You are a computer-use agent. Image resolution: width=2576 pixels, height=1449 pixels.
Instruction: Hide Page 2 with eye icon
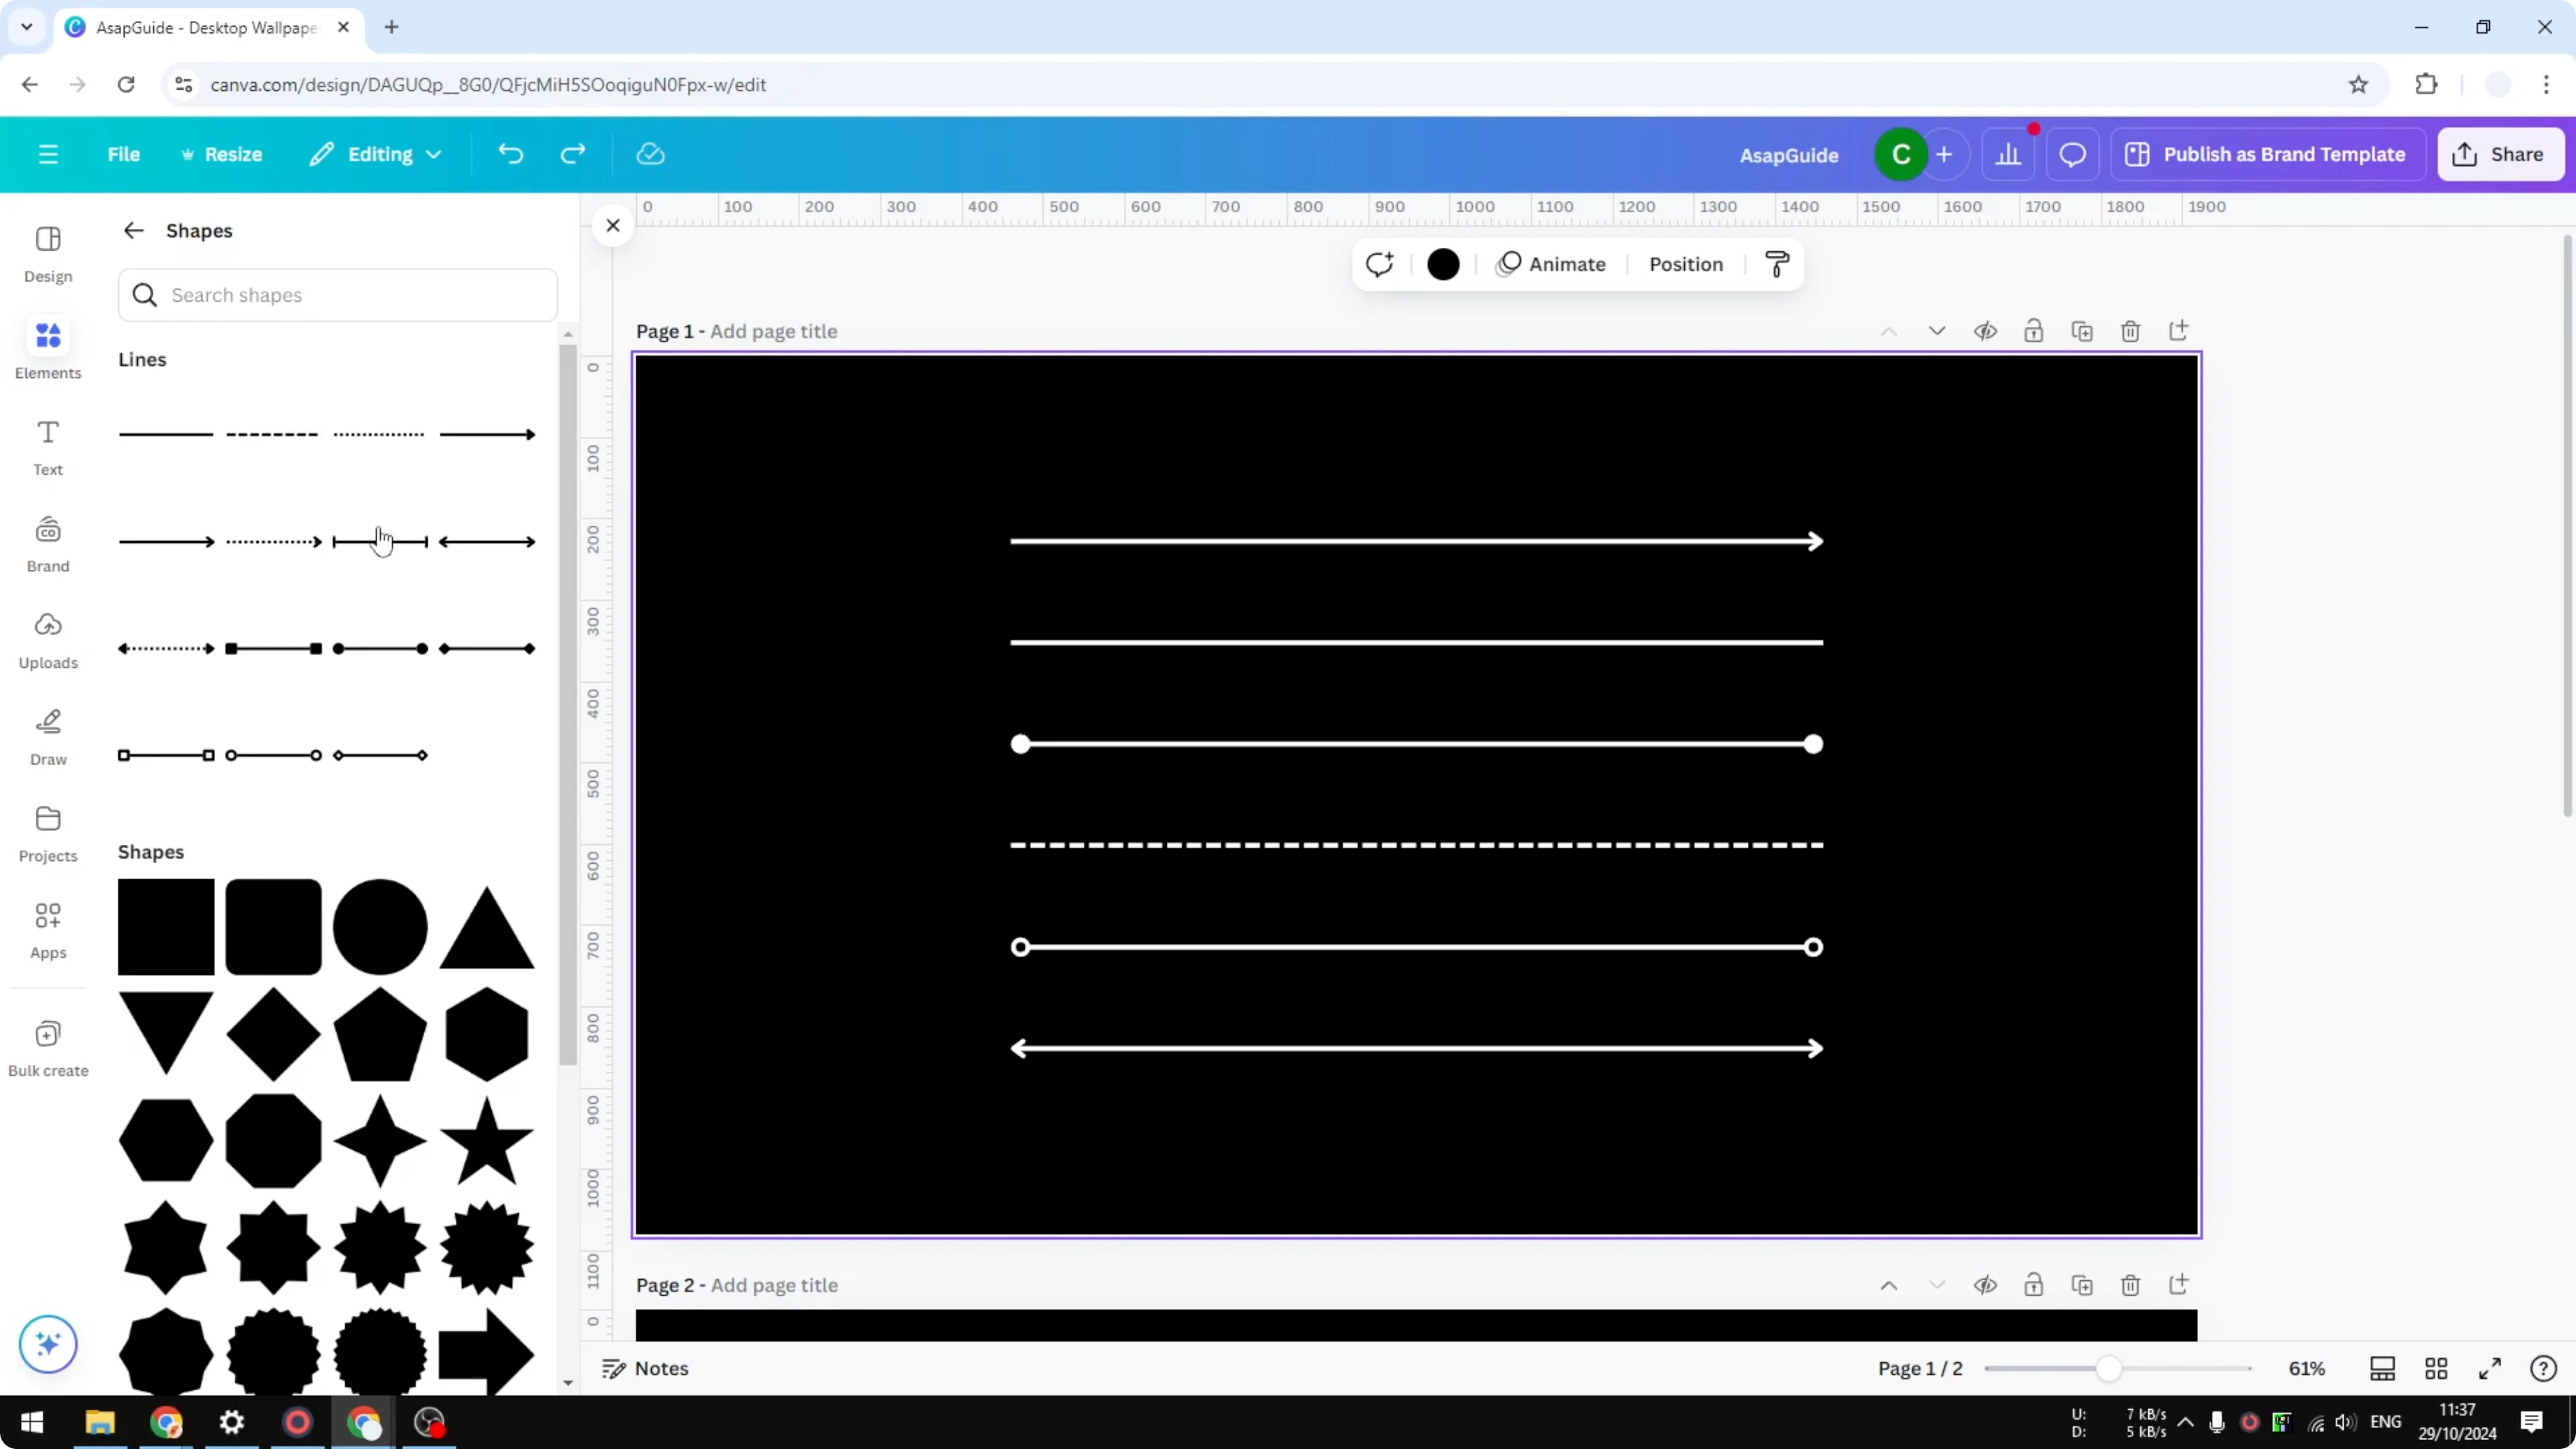click(1986, 1285)
